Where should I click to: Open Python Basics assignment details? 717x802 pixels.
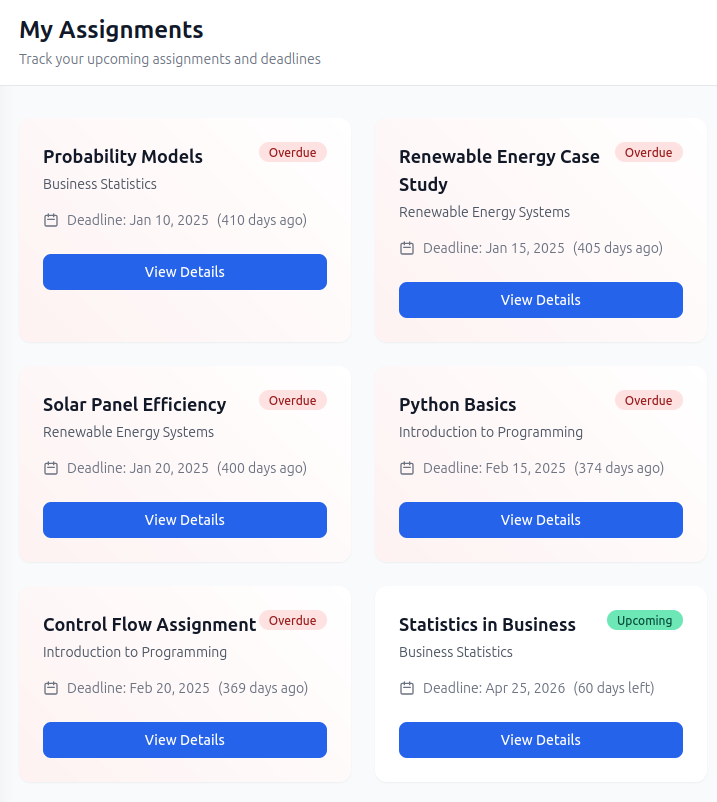541,520
